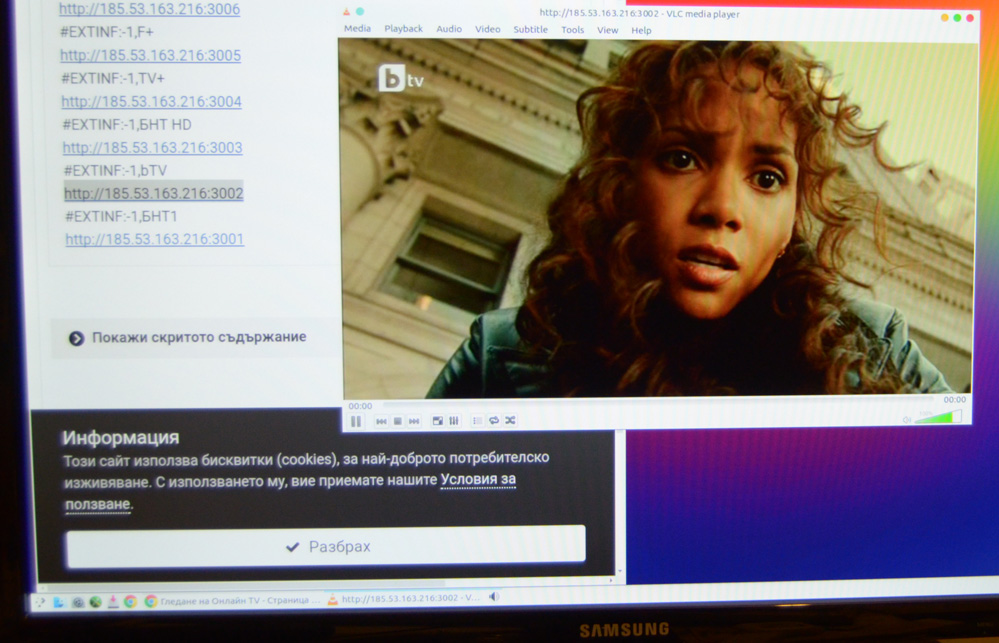
Task: Click the VLC cone title bar icon
Action: (347, 11)
